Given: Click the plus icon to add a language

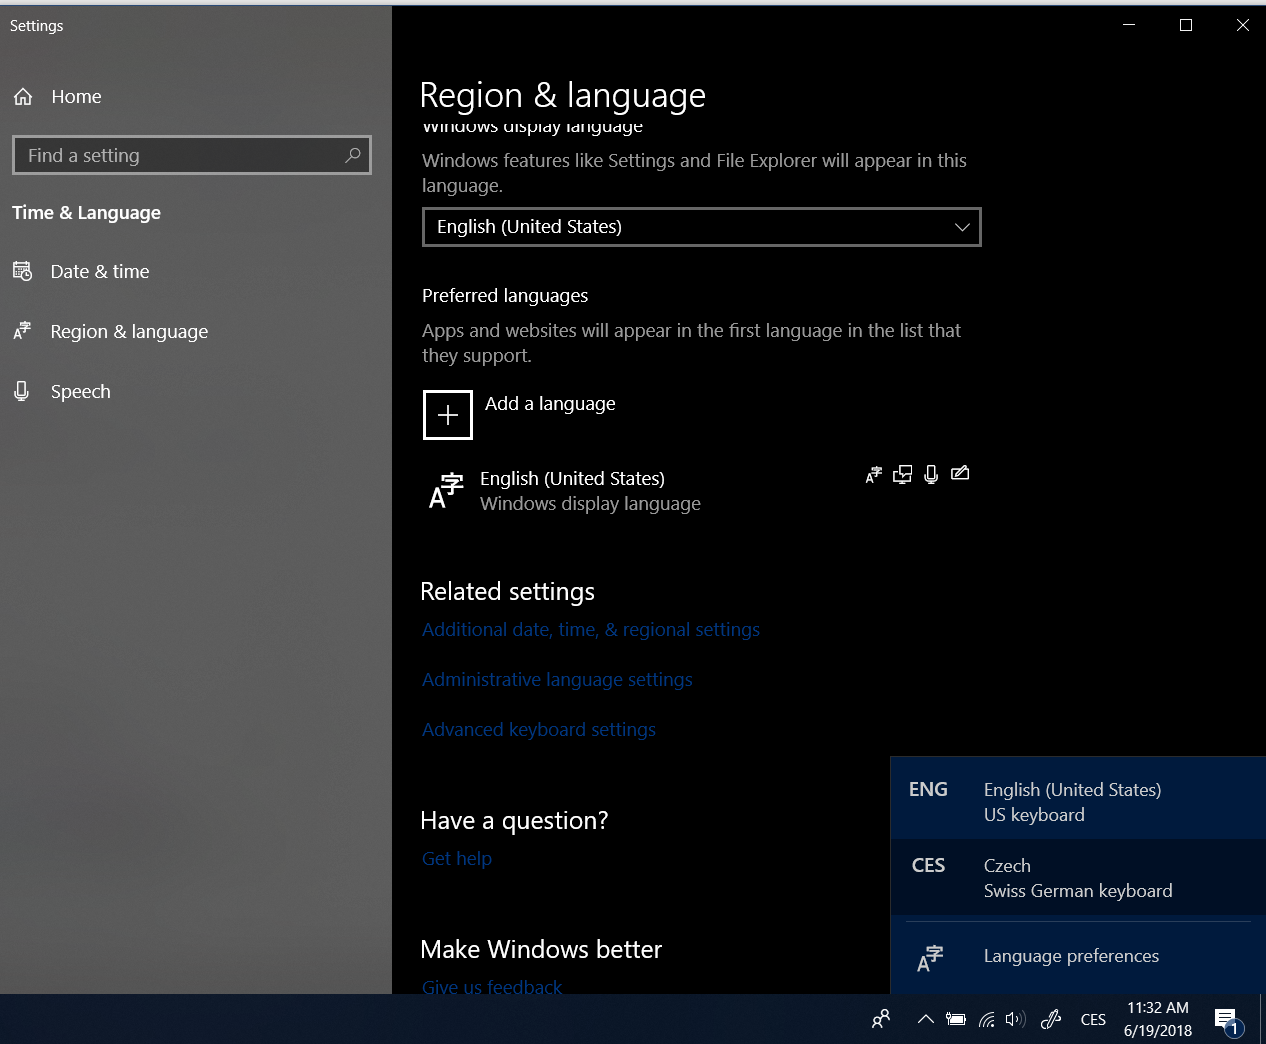Looking at the screenshot, I should tap(448, 415).
